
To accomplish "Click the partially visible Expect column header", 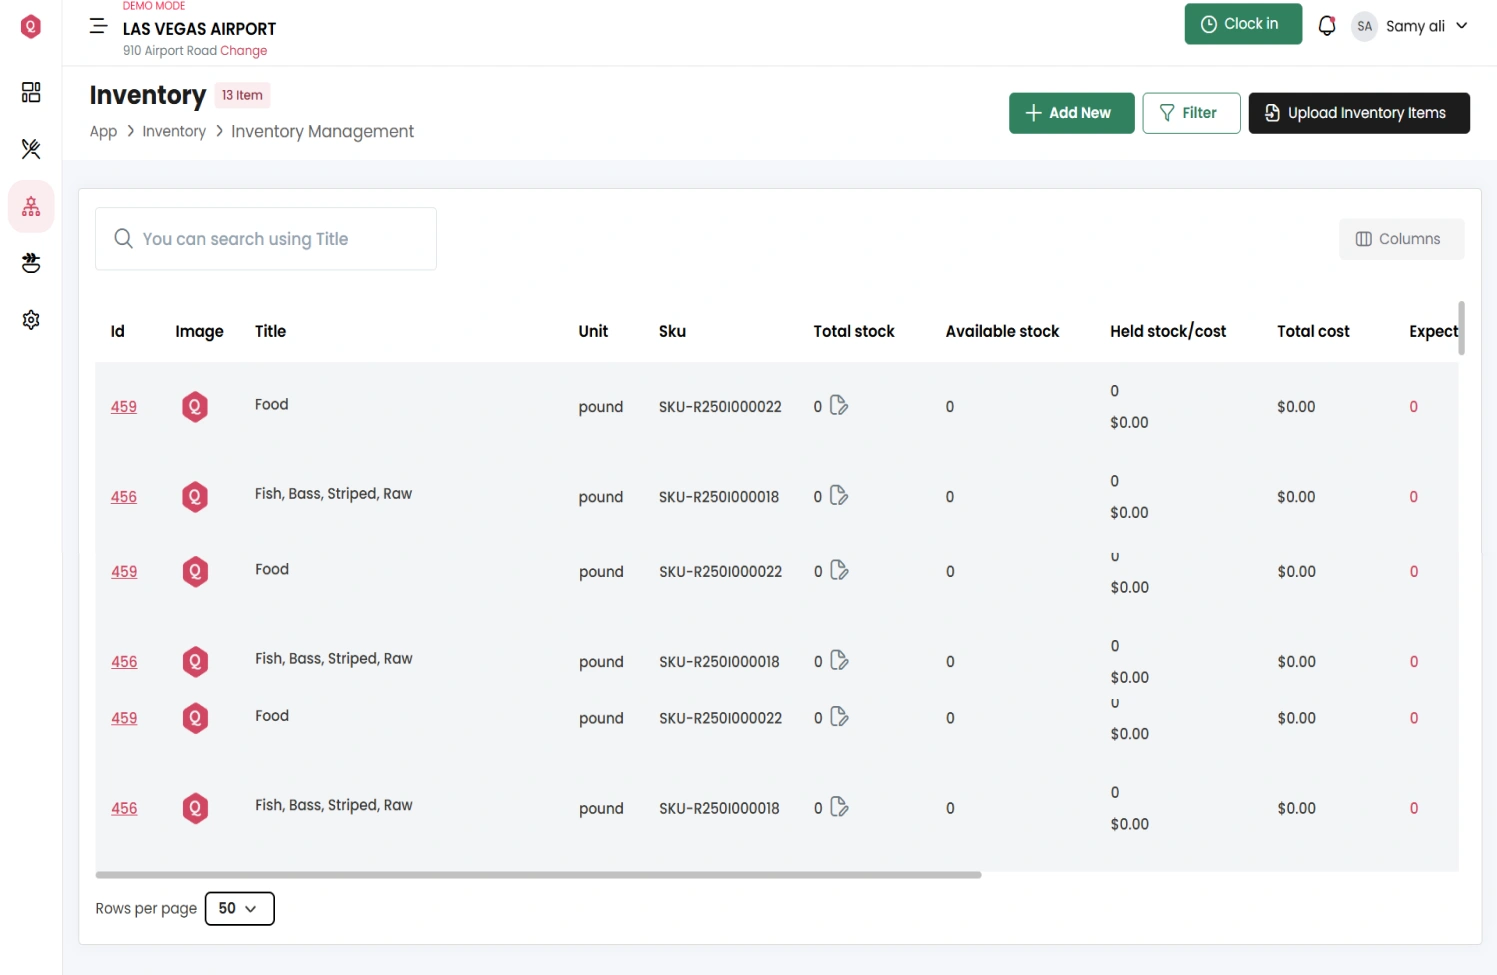I will click(1433, 331).
